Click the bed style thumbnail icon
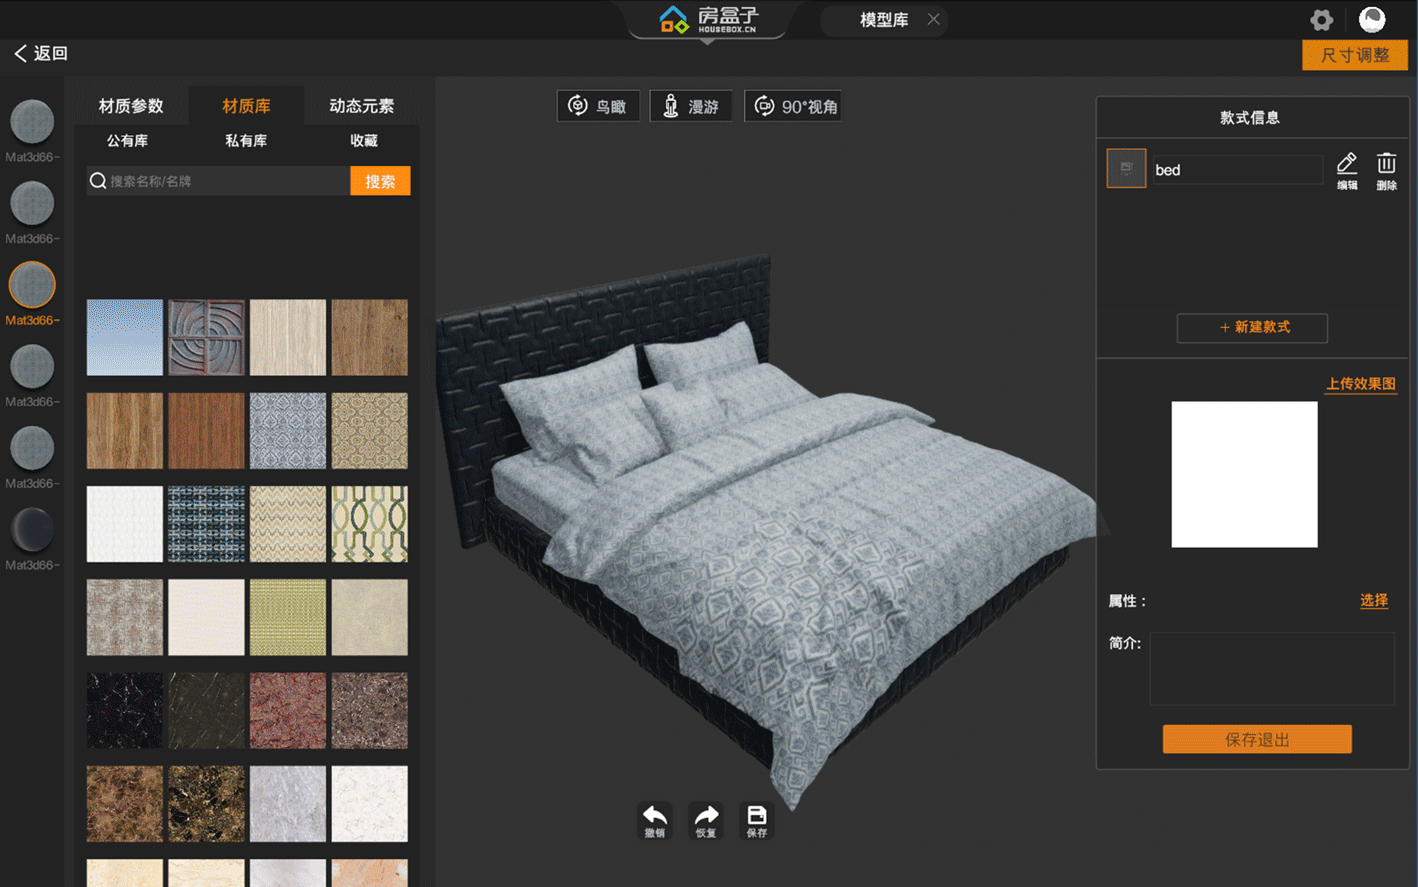 click(x=1126, y=168)
